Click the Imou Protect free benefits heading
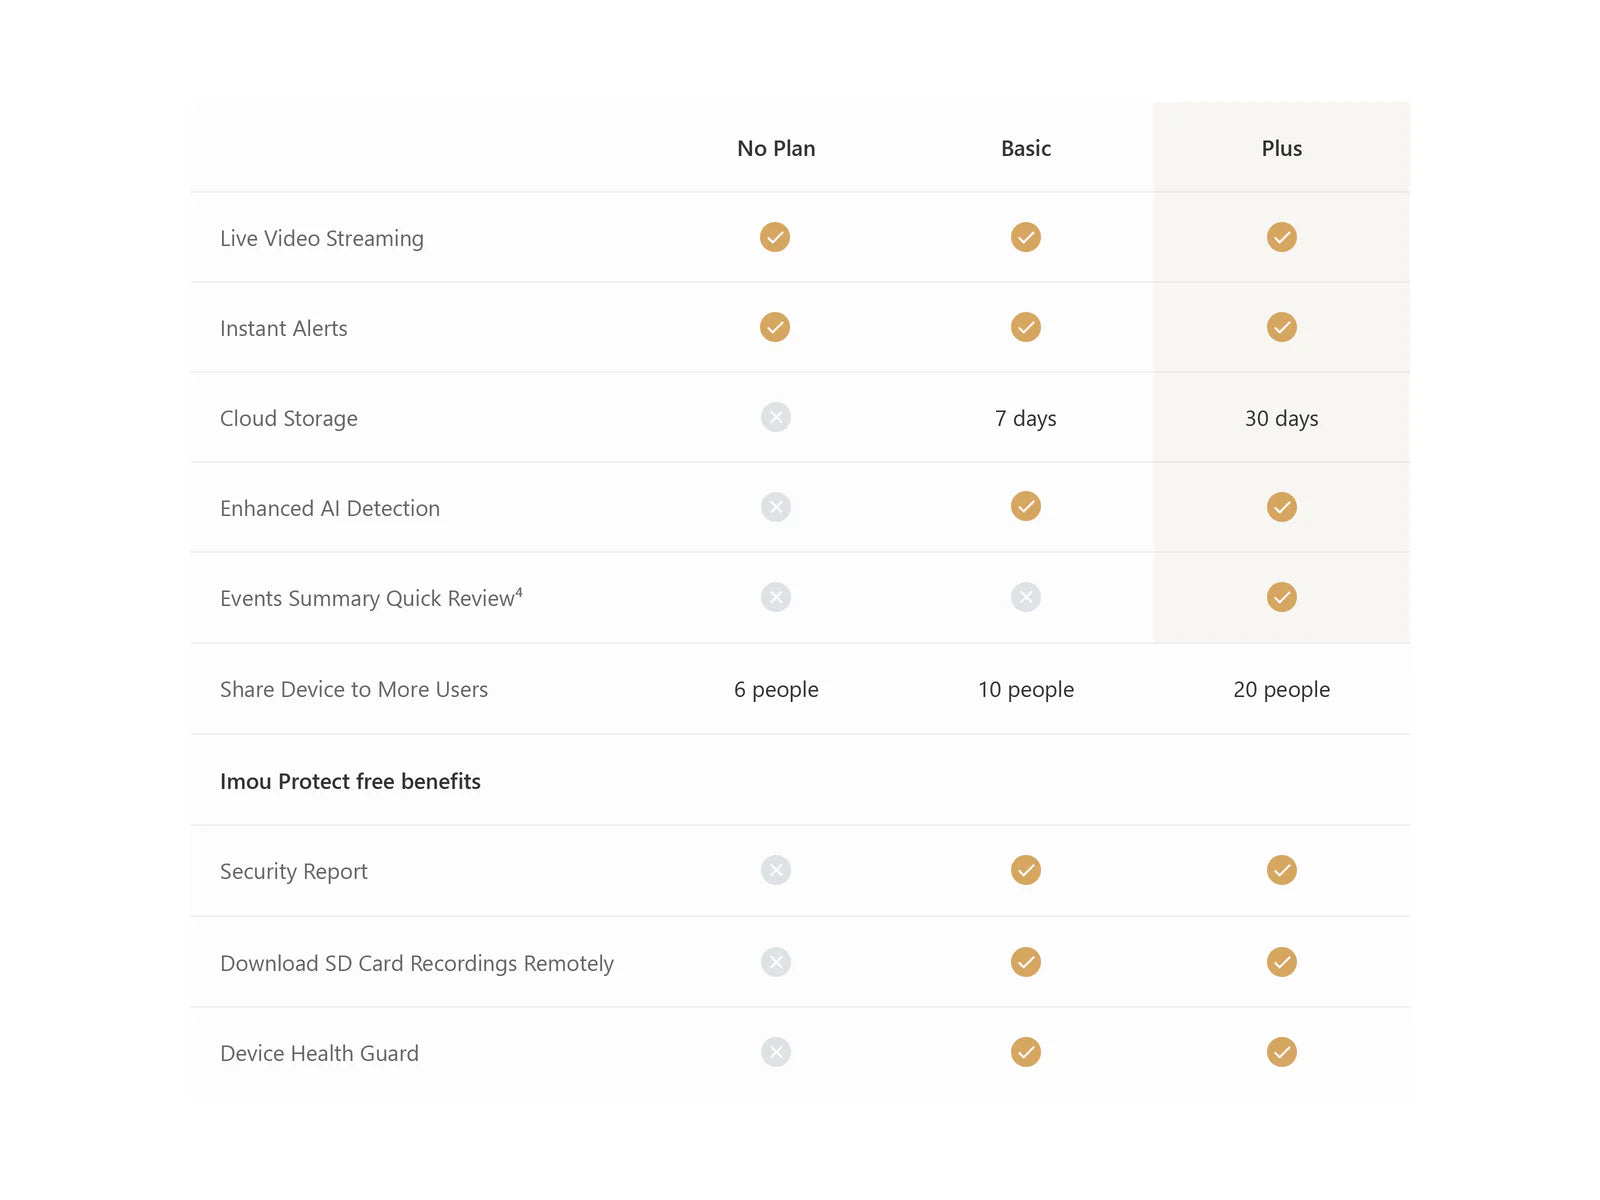The height and width of the screenshot is (1200, 1600). 350,781
